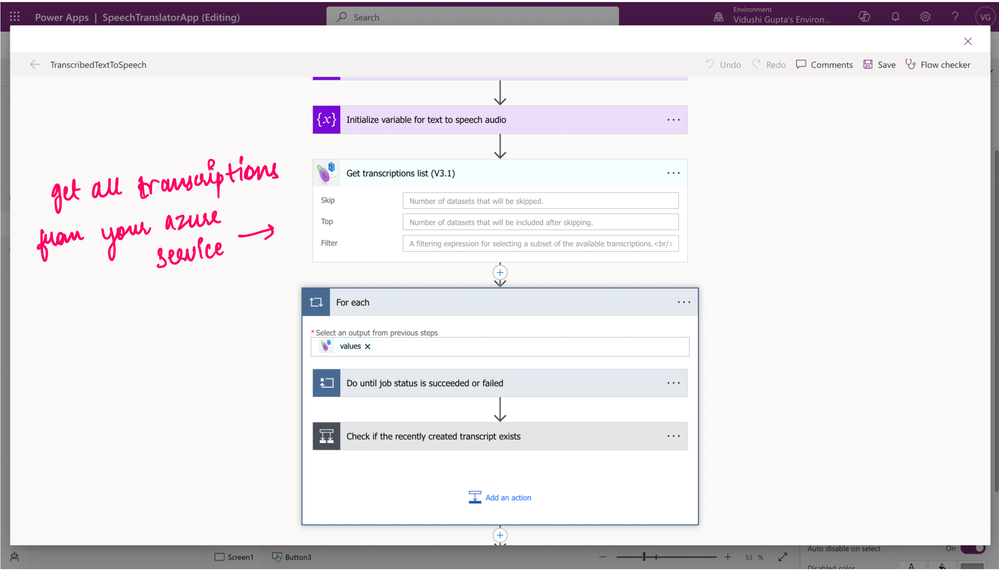Open the environment picker icon
Screen dimensions: 999x570
pos(719,17)
